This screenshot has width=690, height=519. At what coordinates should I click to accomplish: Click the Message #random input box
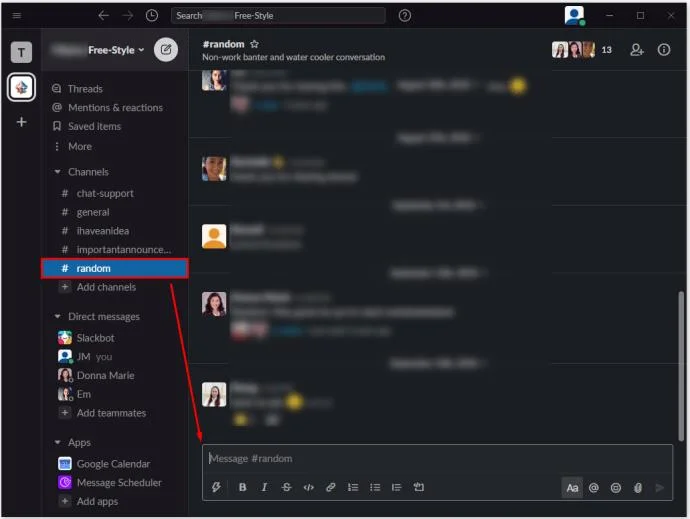(437, 459)
